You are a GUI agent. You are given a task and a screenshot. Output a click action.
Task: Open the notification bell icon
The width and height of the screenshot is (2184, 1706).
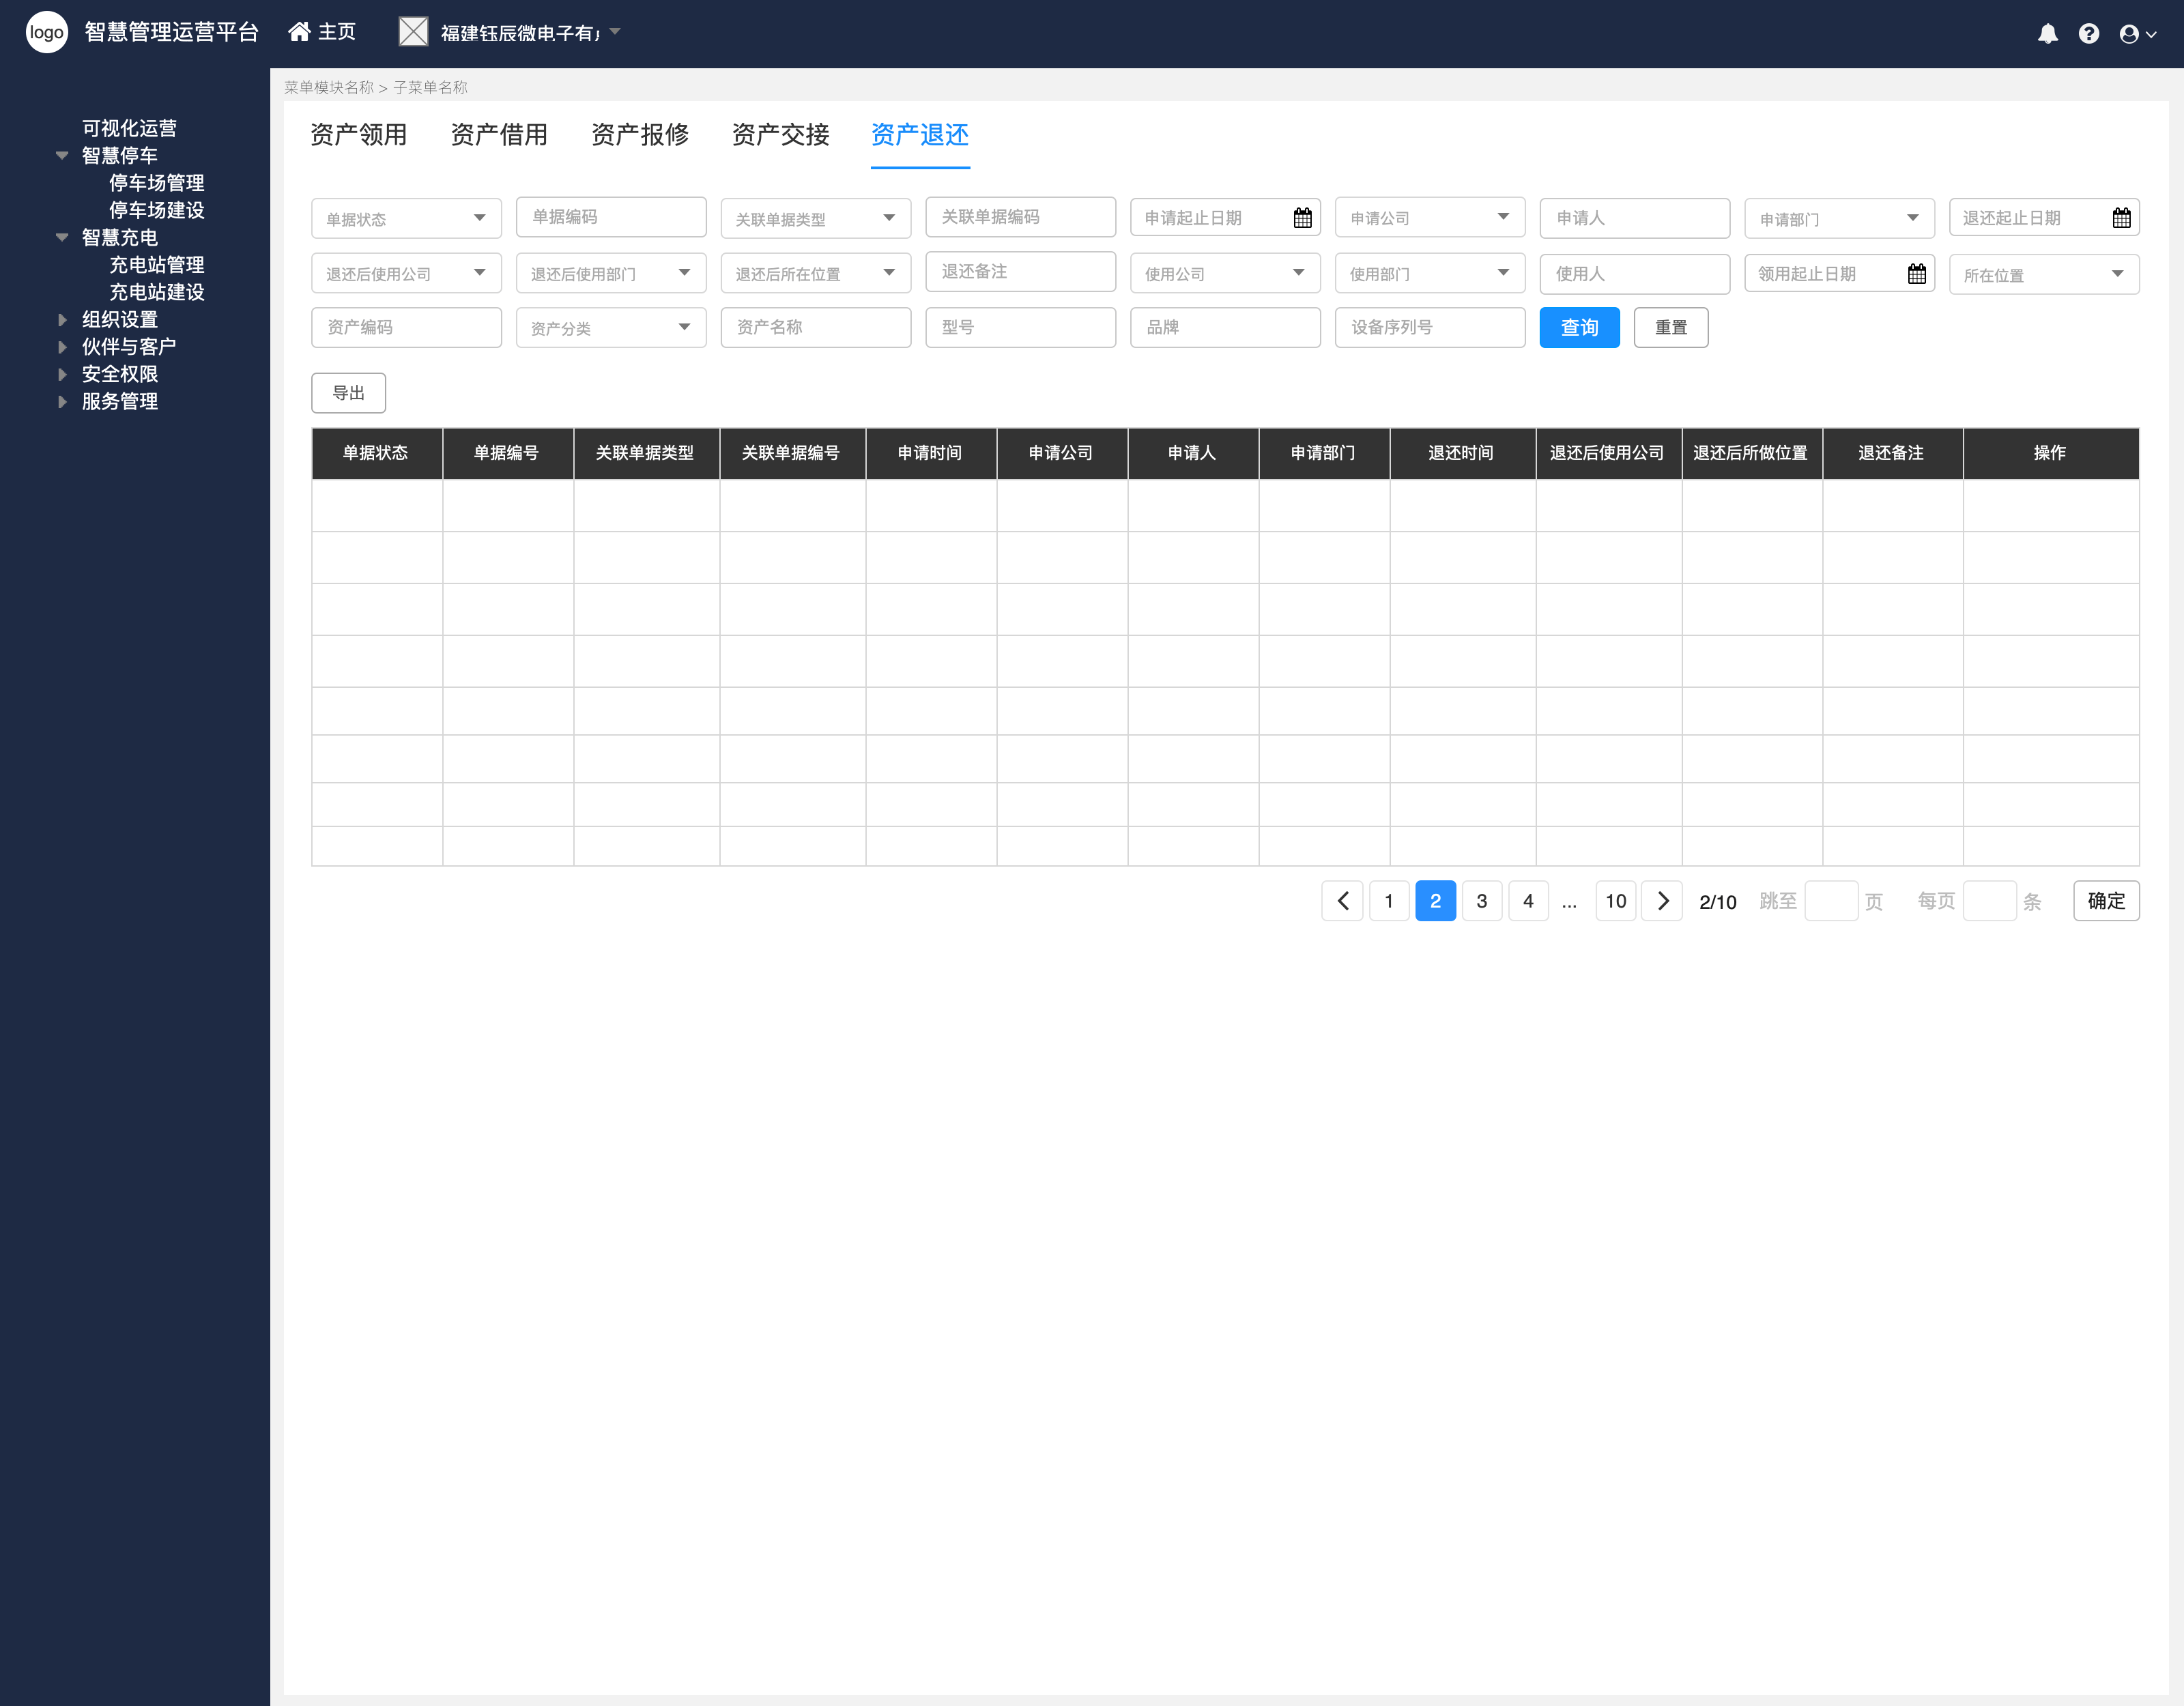[x=2047, y=34]
